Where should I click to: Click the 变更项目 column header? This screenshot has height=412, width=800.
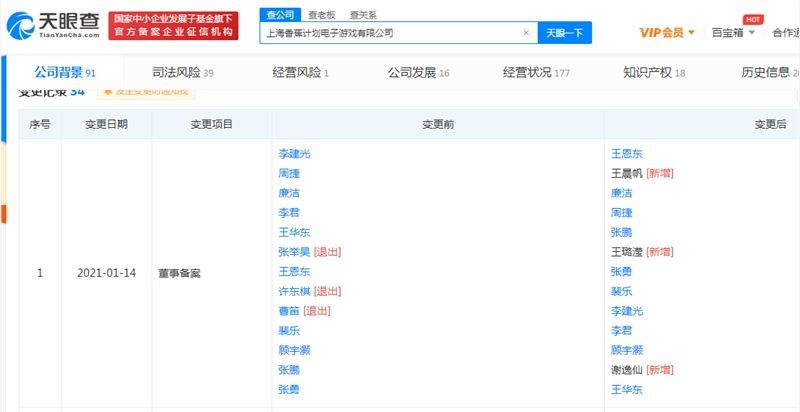click(x=212, y=124)
